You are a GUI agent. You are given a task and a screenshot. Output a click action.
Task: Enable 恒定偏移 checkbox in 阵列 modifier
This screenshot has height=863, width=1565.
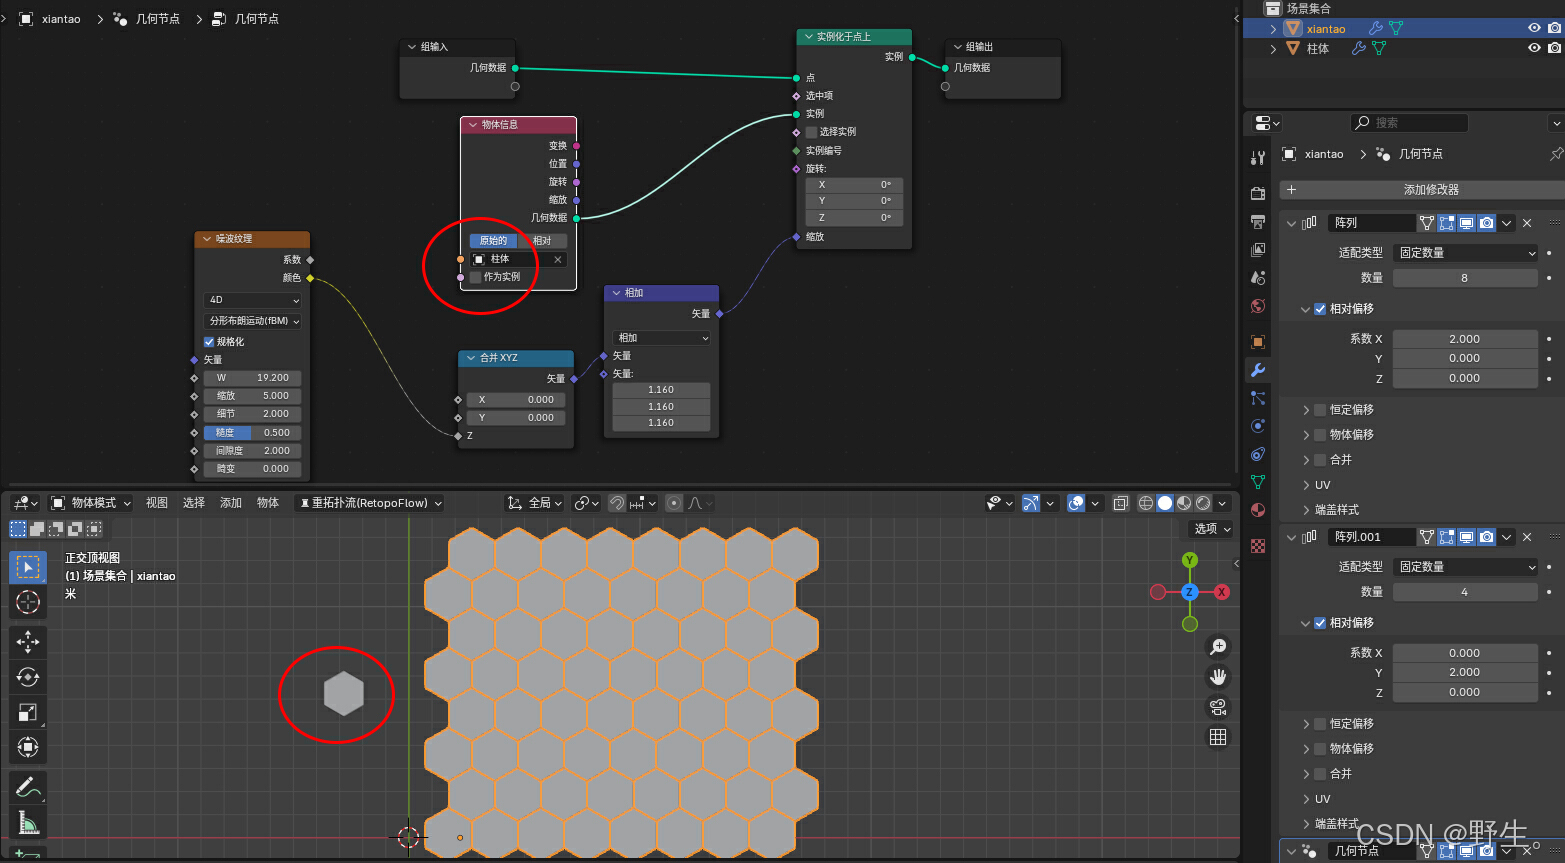coord(1320,410)
